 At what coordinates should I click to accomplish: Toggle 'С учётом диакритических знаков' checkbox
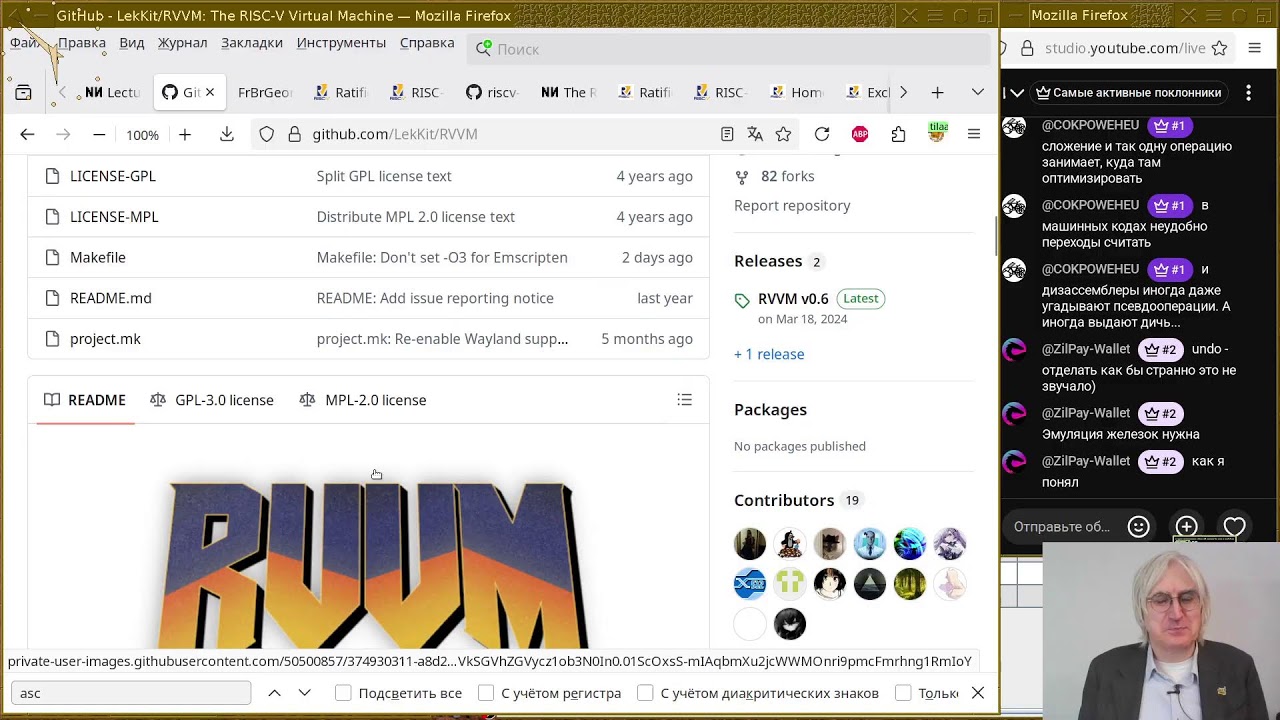click(645, 693)
